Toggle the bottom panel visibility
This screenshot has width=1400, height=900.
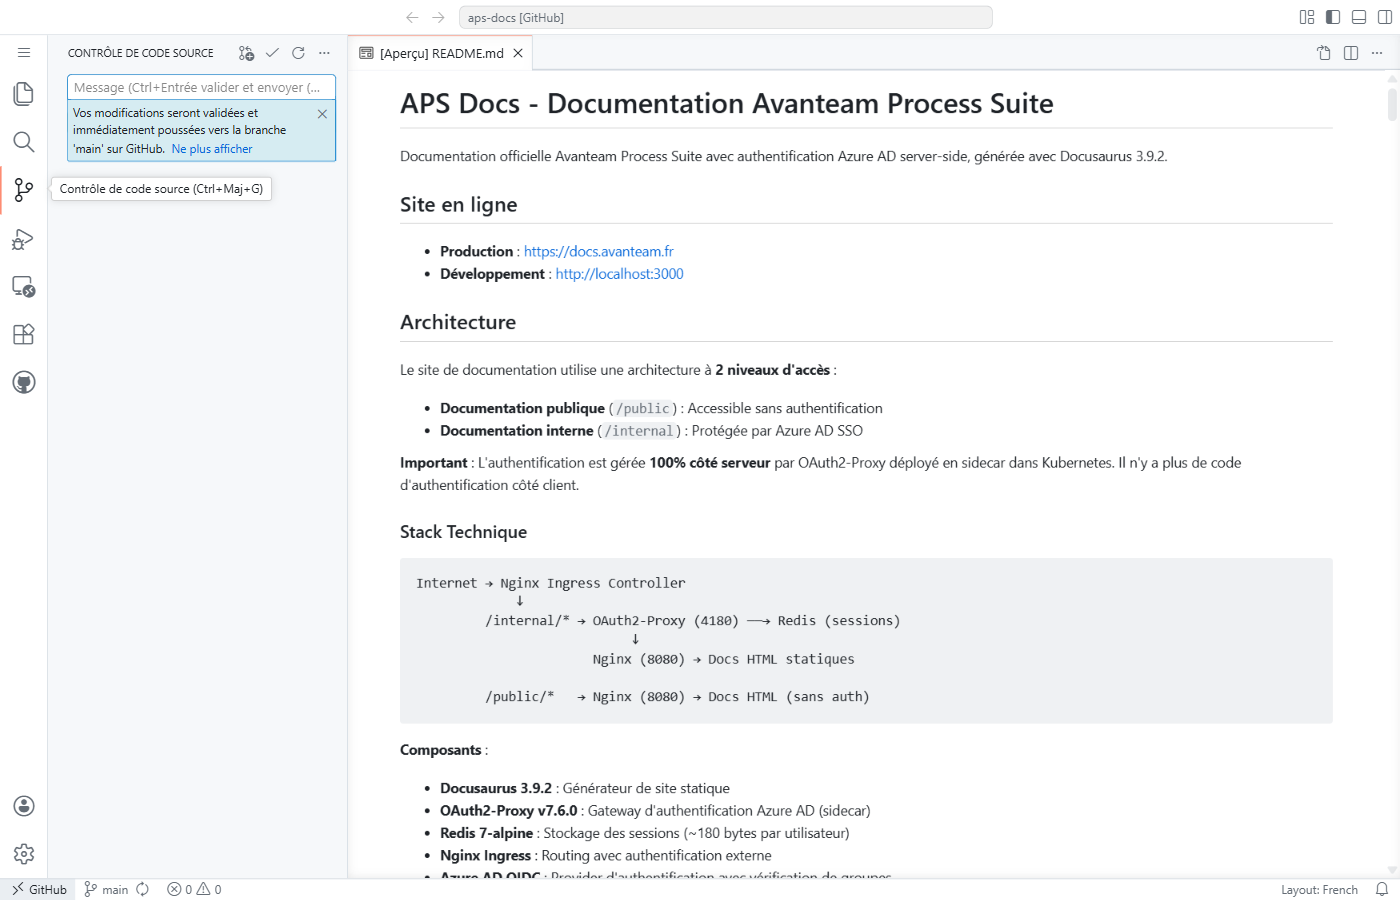pyautogui.click(x=1359, y=17)
